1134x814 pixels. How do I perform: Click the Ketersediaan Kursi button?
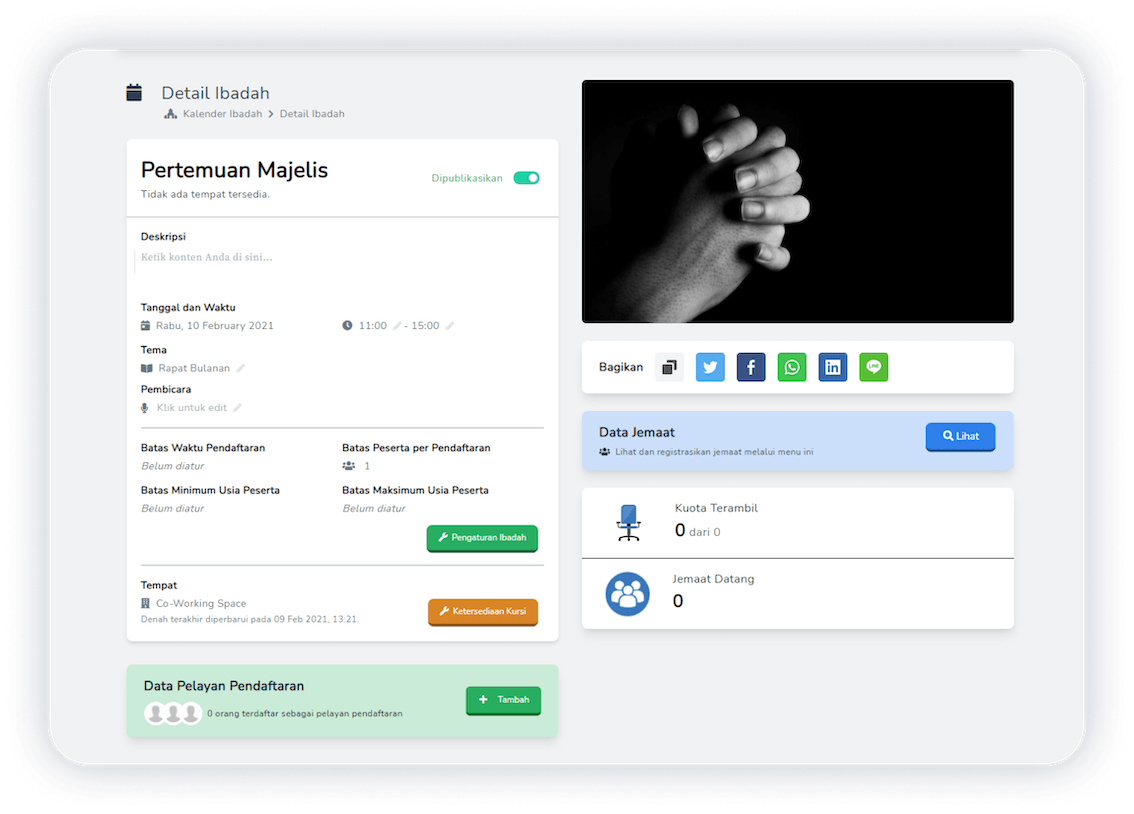[x=482, y=611]
